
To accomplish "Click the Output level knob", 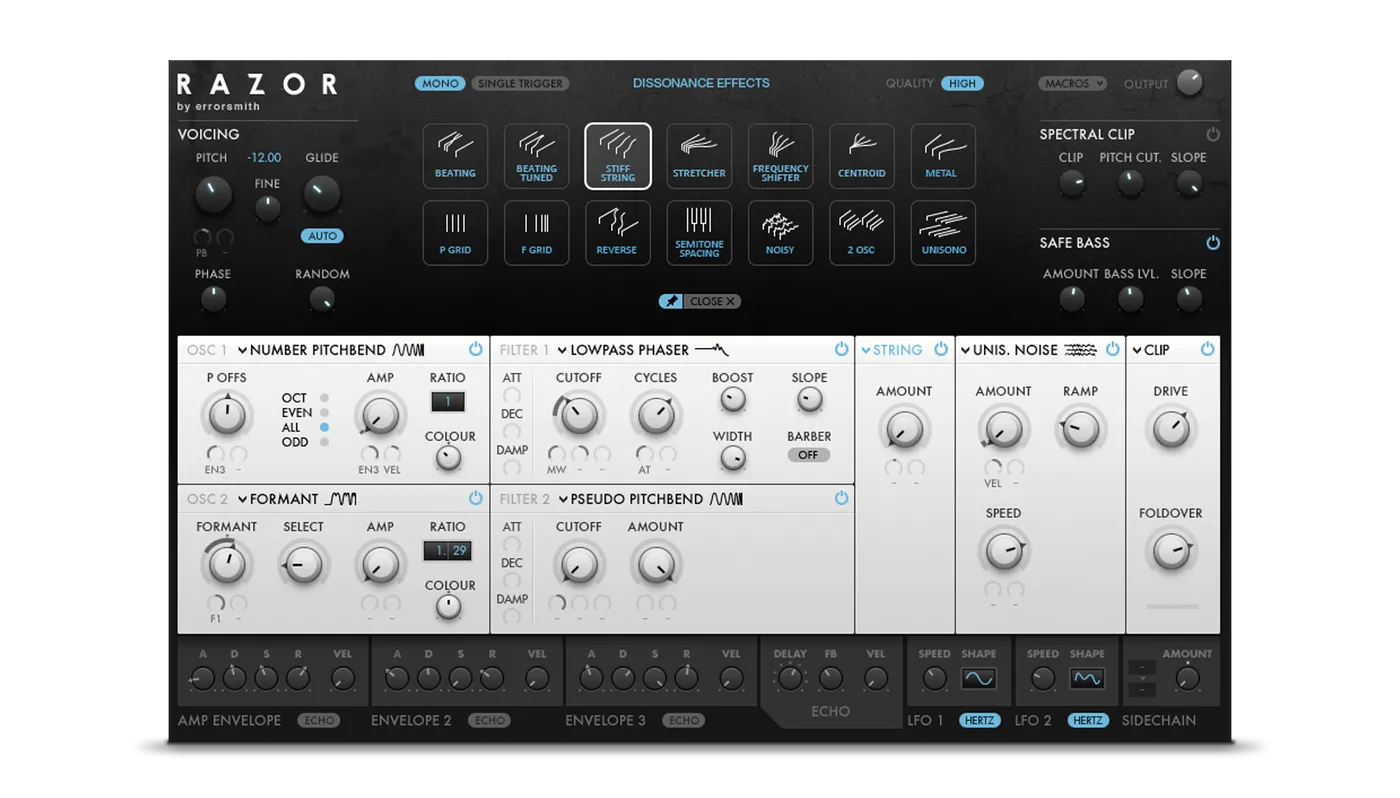I will tap(1189, 83).
